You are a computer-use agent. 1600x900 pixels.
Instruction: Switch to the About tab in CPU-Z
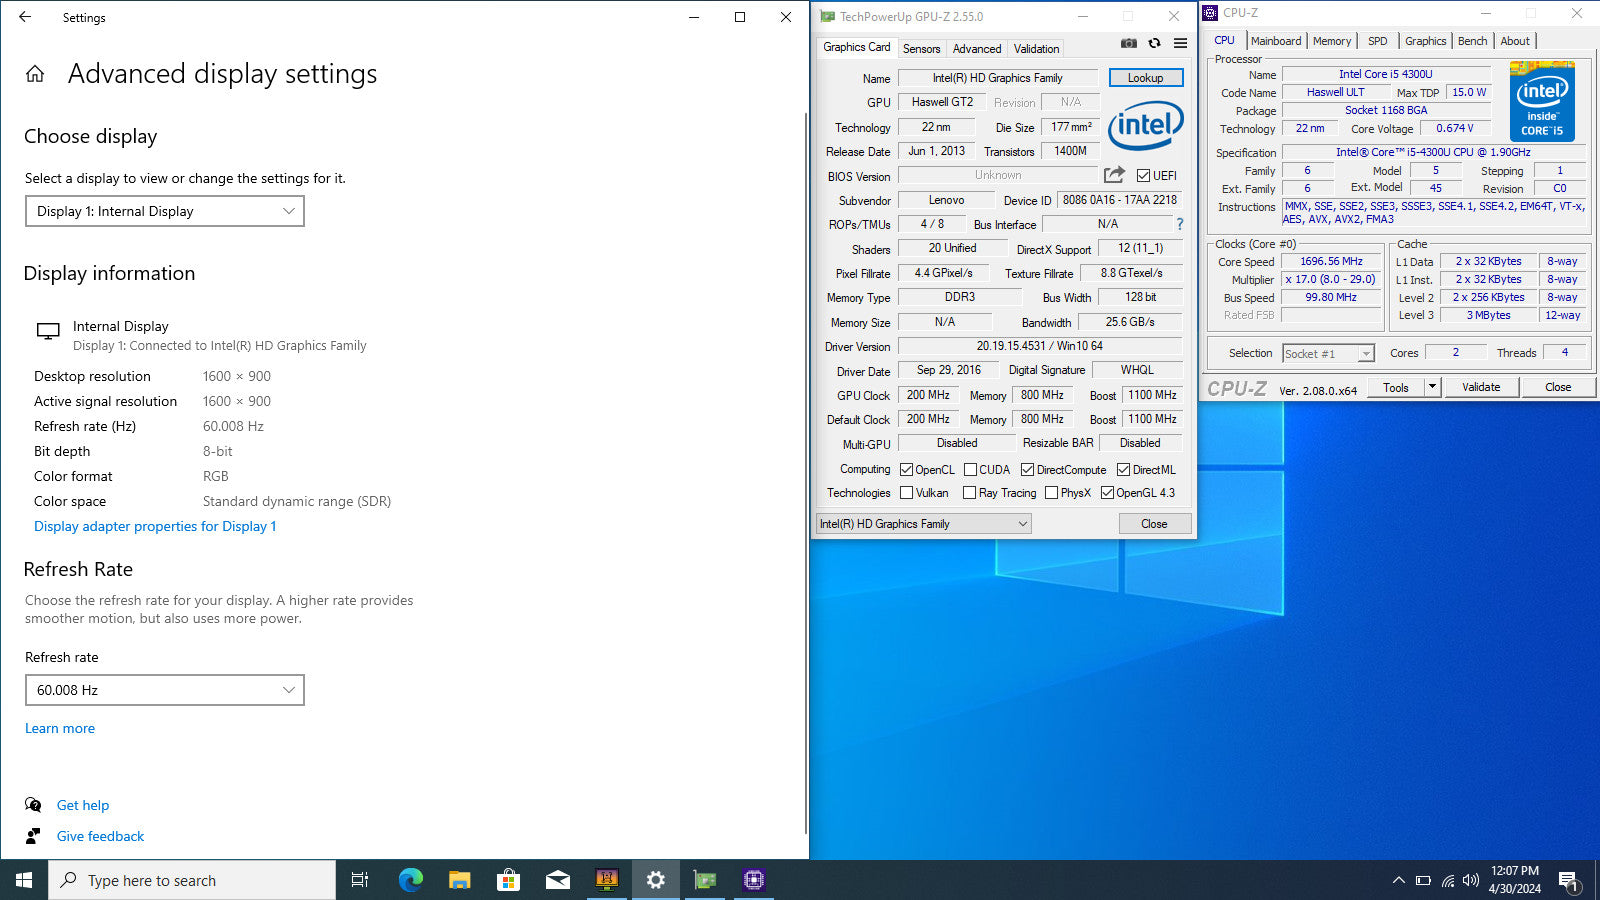point(1515,41)
